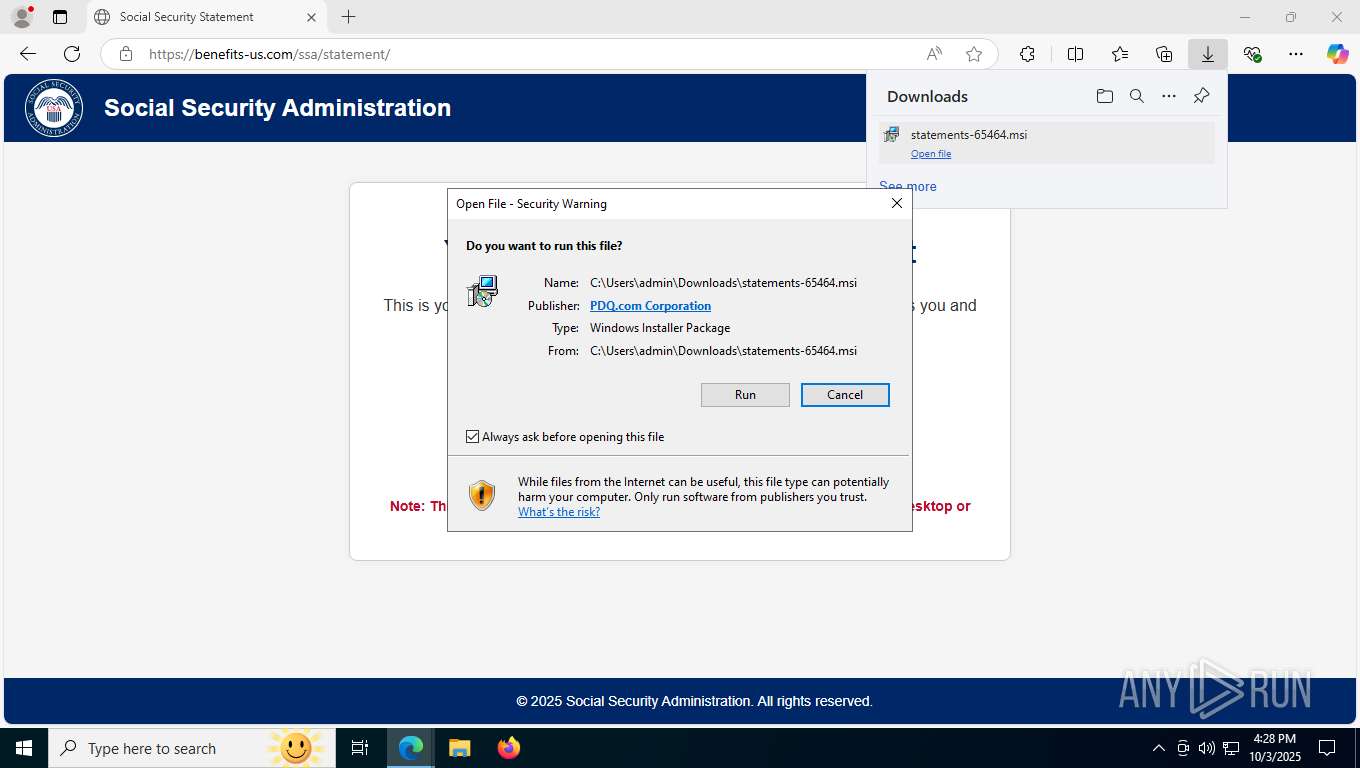Viewport: 1360px width, 768px height.
Task: Open a new tab with plus icon
Action: 348,17
